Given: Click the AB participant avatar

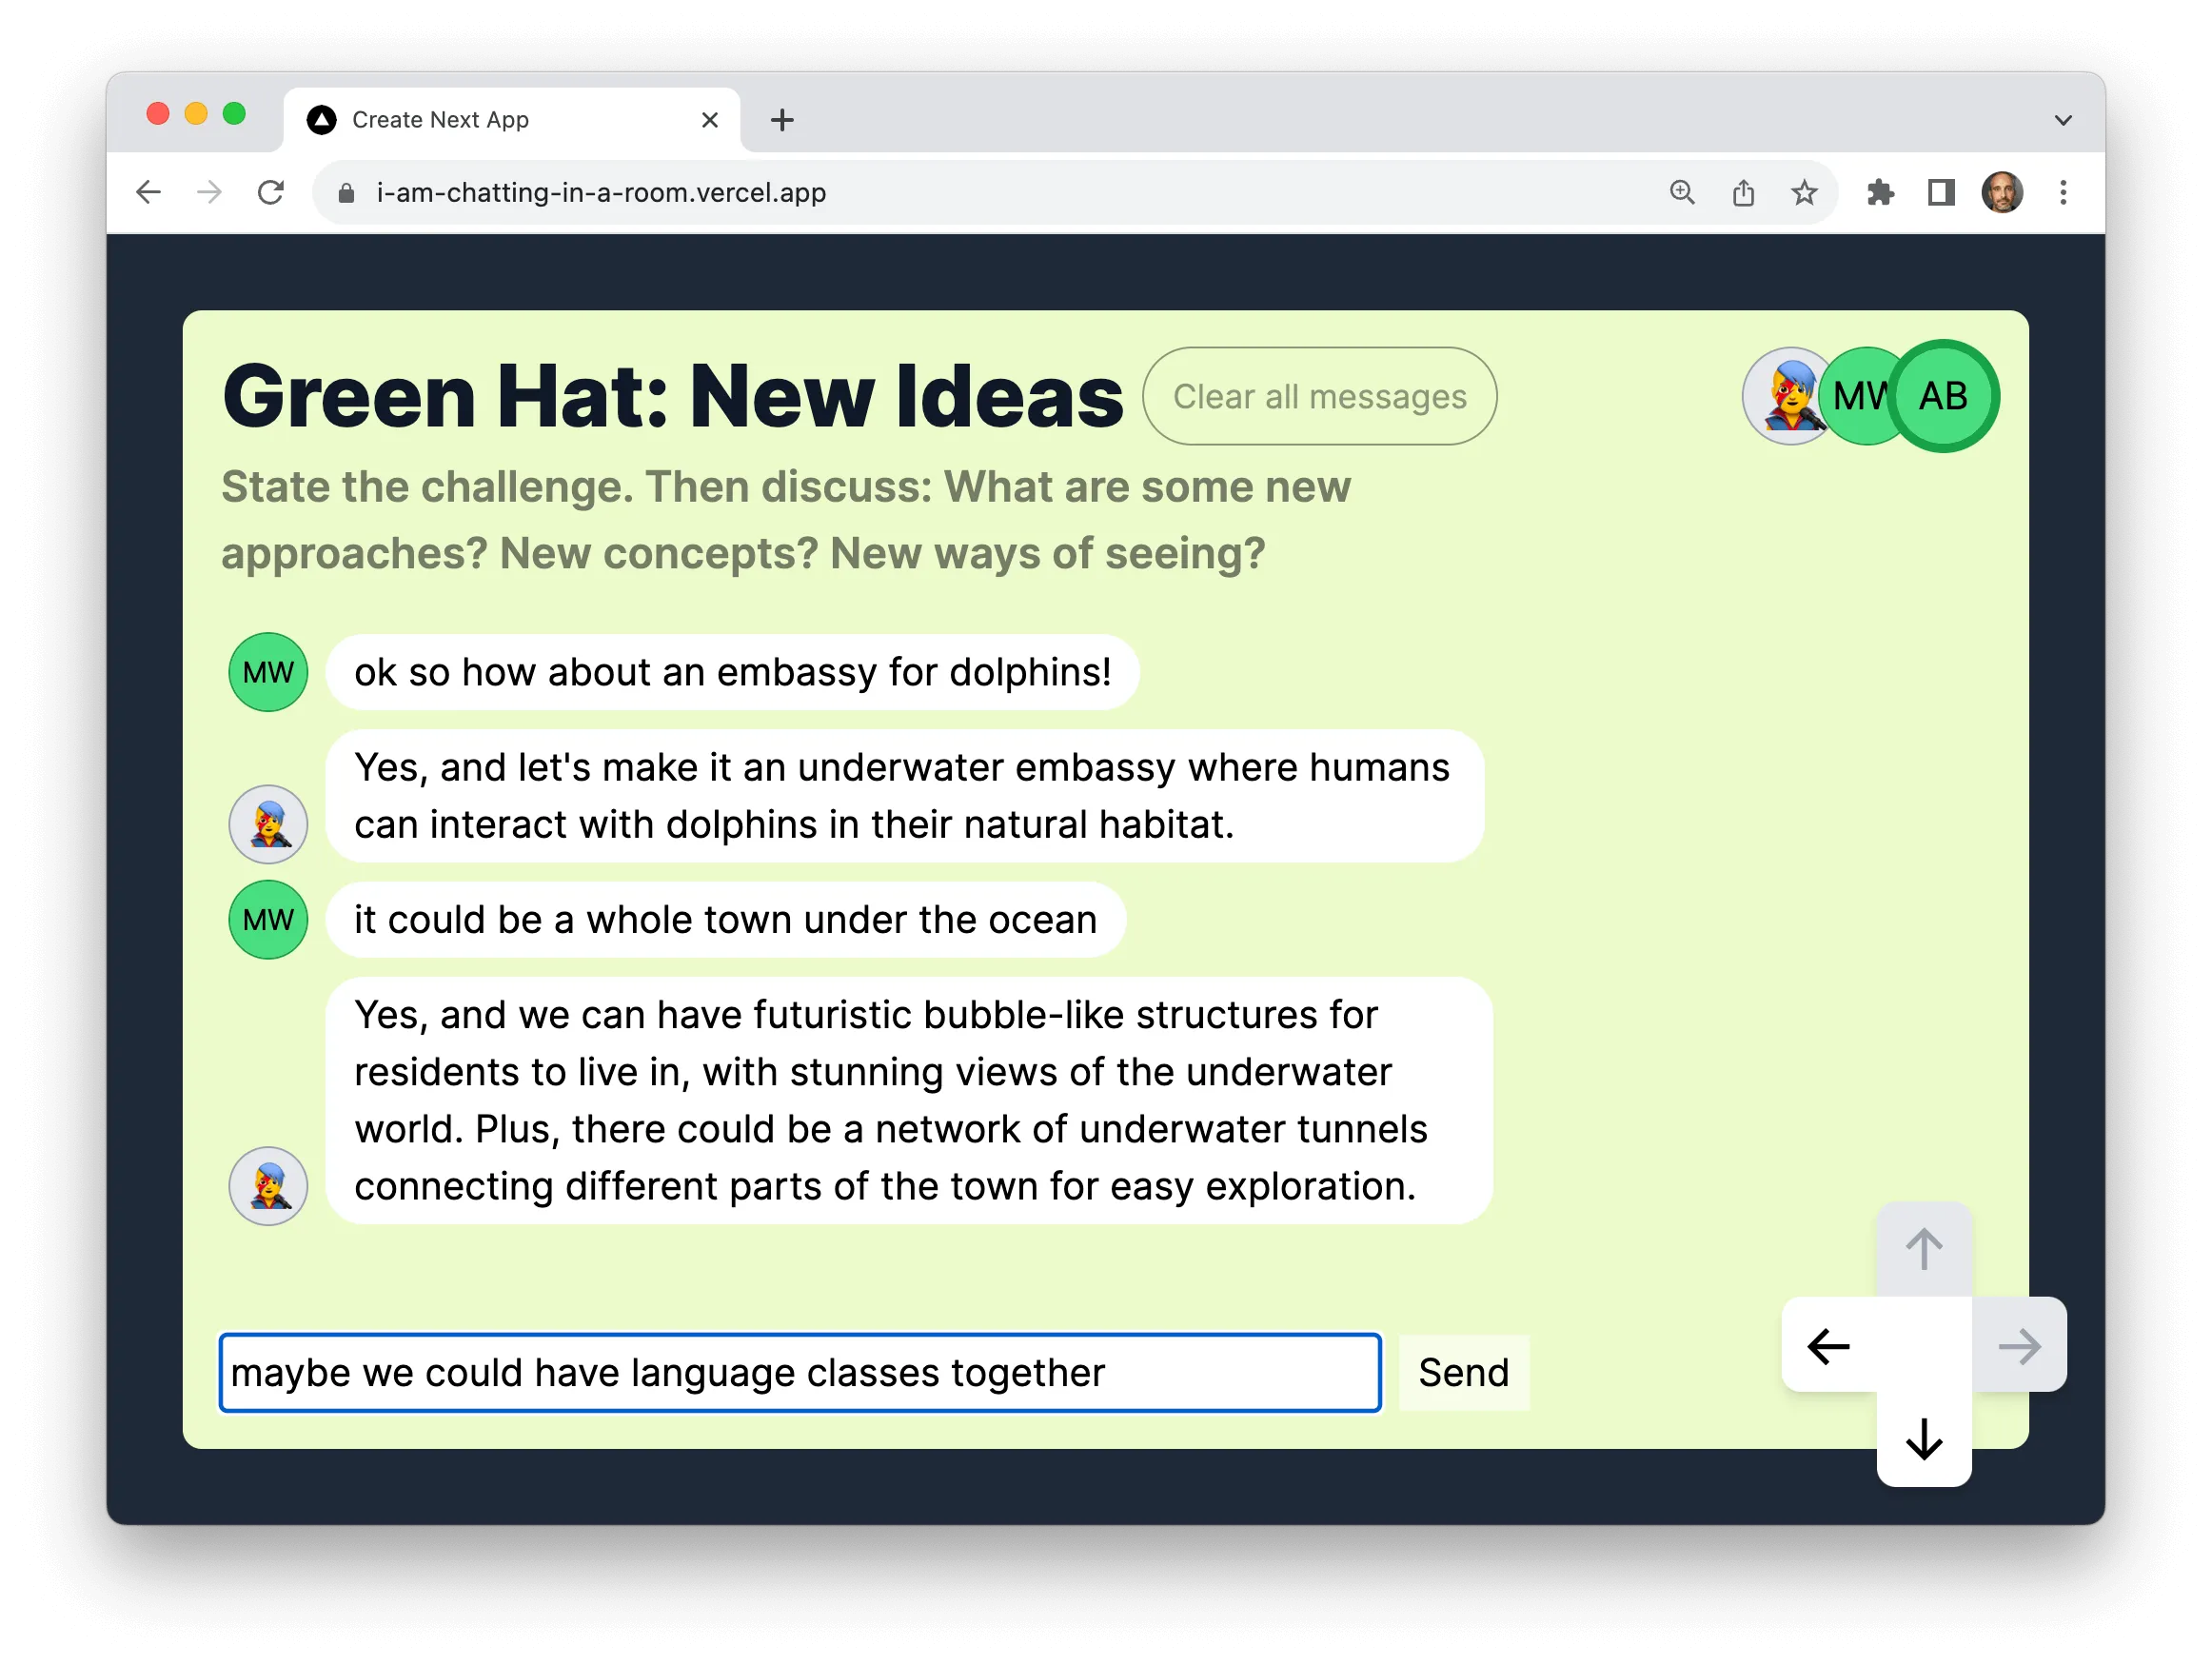Looking at the screenshot, I should pos(1944,395).
